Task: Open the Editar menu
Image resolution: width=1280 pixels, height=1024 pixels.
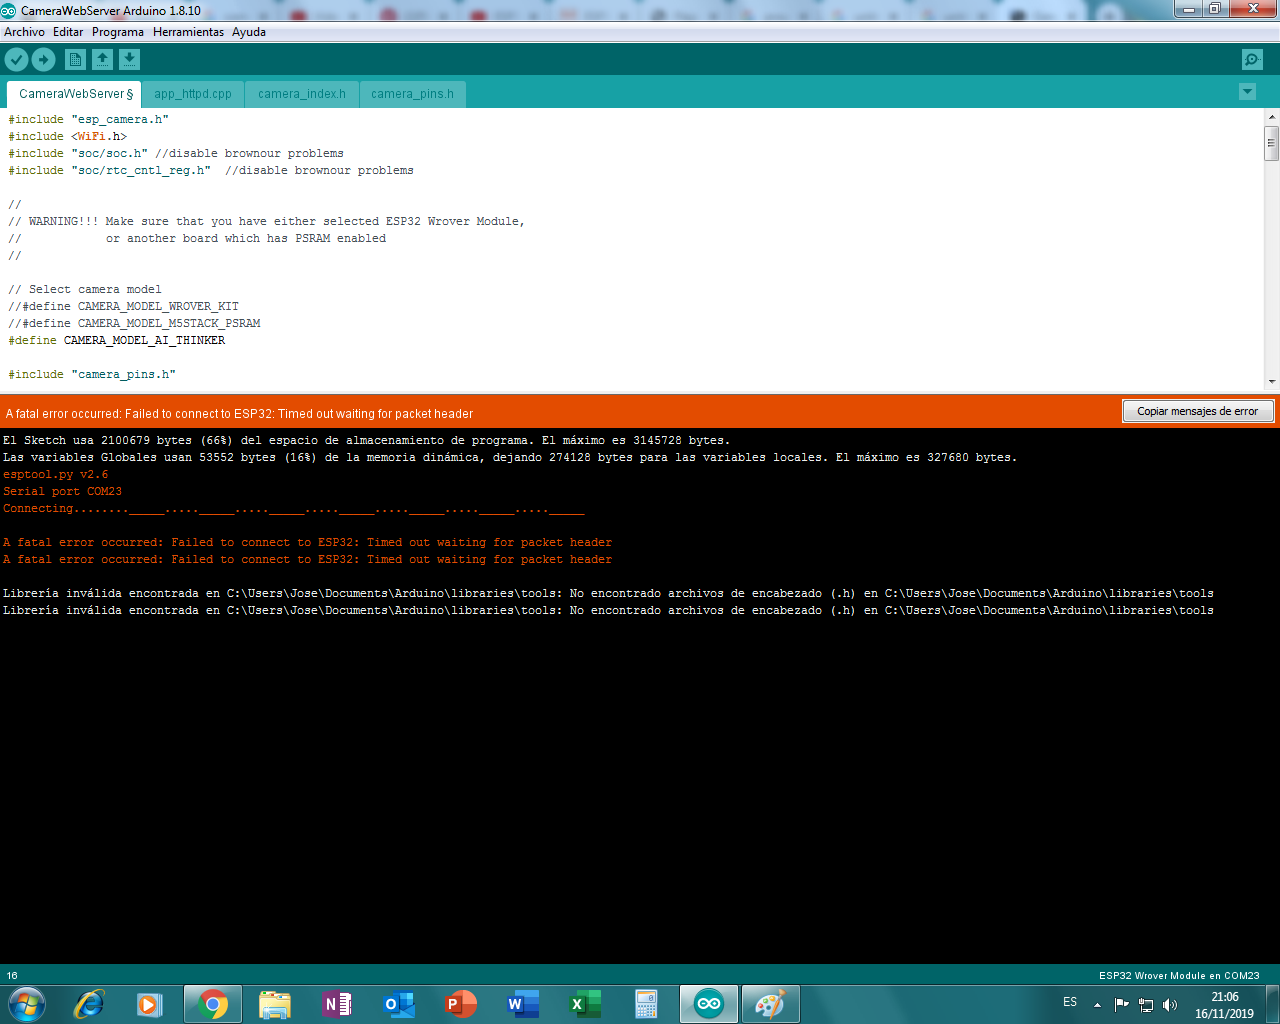Action: [68, 32]
